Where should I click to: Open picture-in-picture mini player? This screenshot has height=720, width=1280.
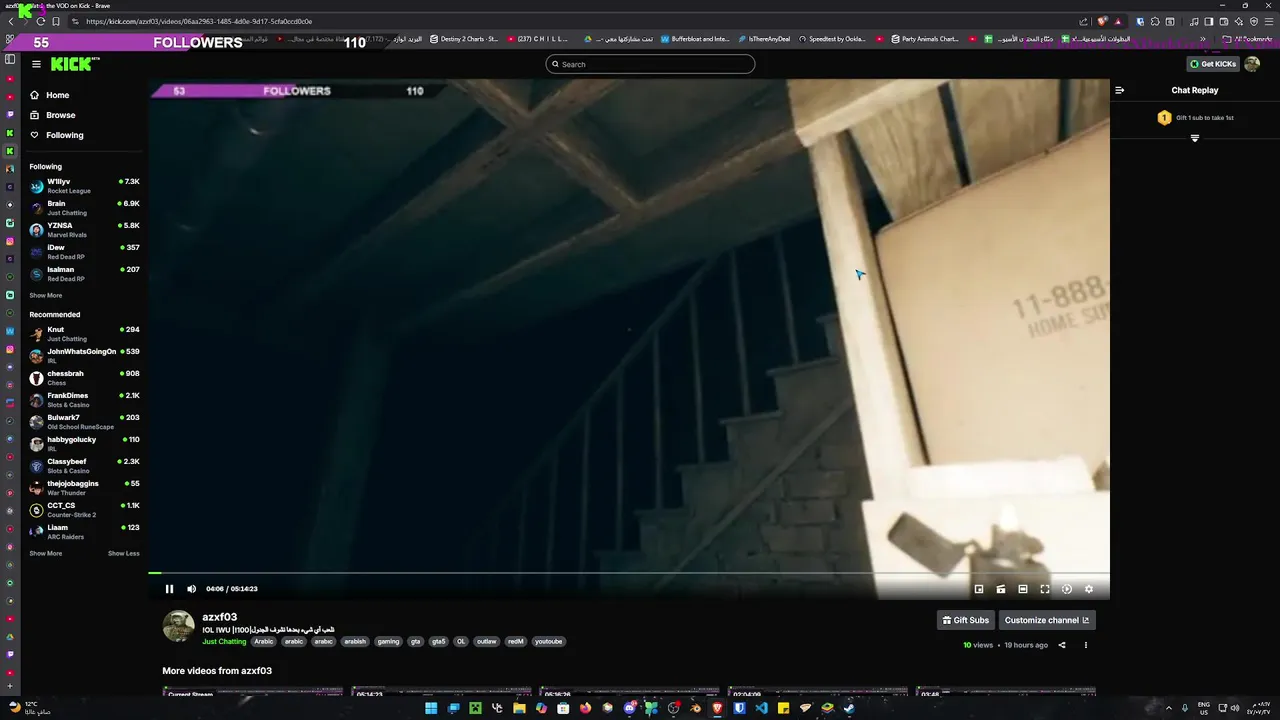979,589
